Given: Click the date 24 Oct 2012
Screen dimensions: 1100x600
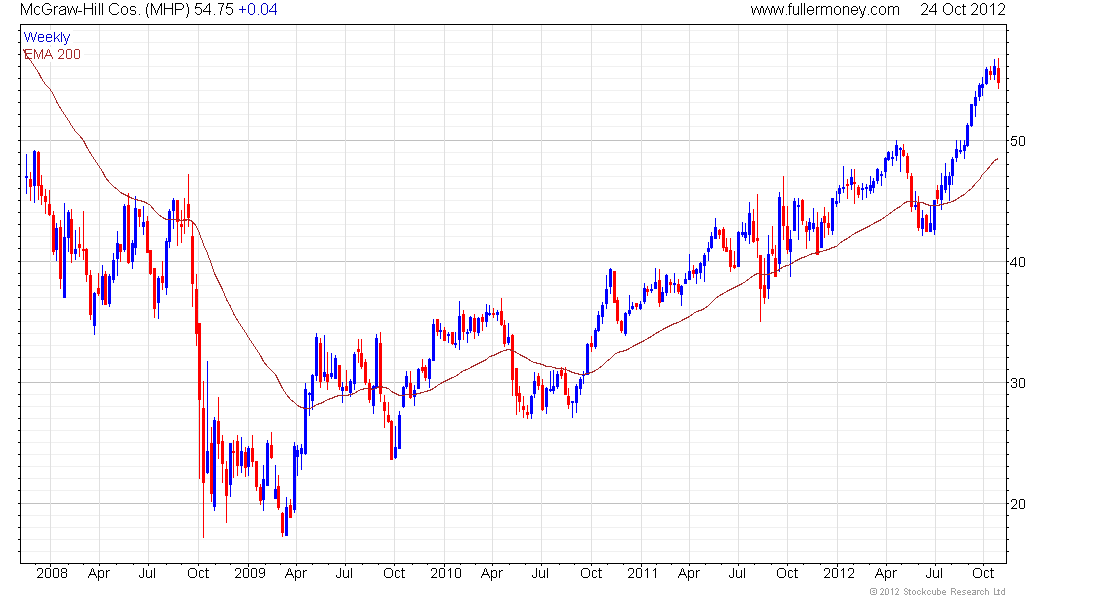Looking at the screenshot, I should tap(962, 10).
